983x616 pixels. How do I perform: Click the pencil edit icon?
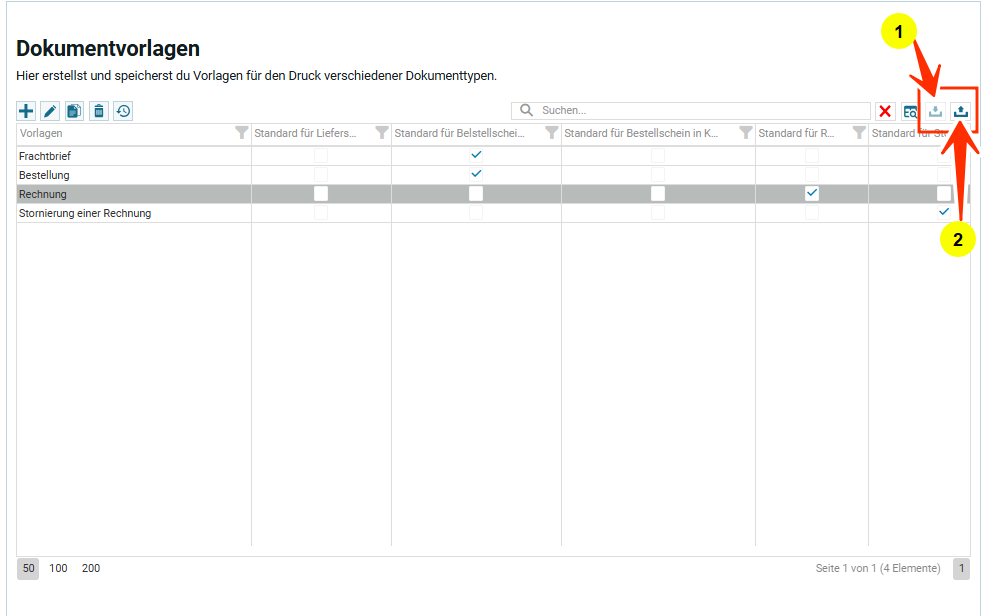(x=50, y=111)
